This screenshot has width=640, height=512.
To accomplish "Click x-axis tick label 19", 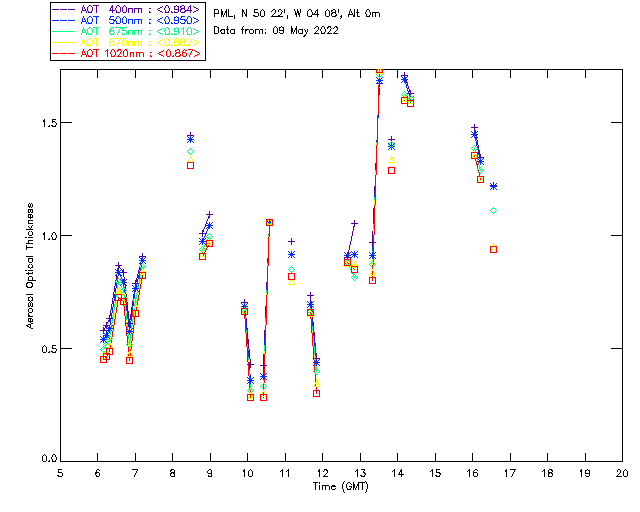I will (x=585, y=473).
